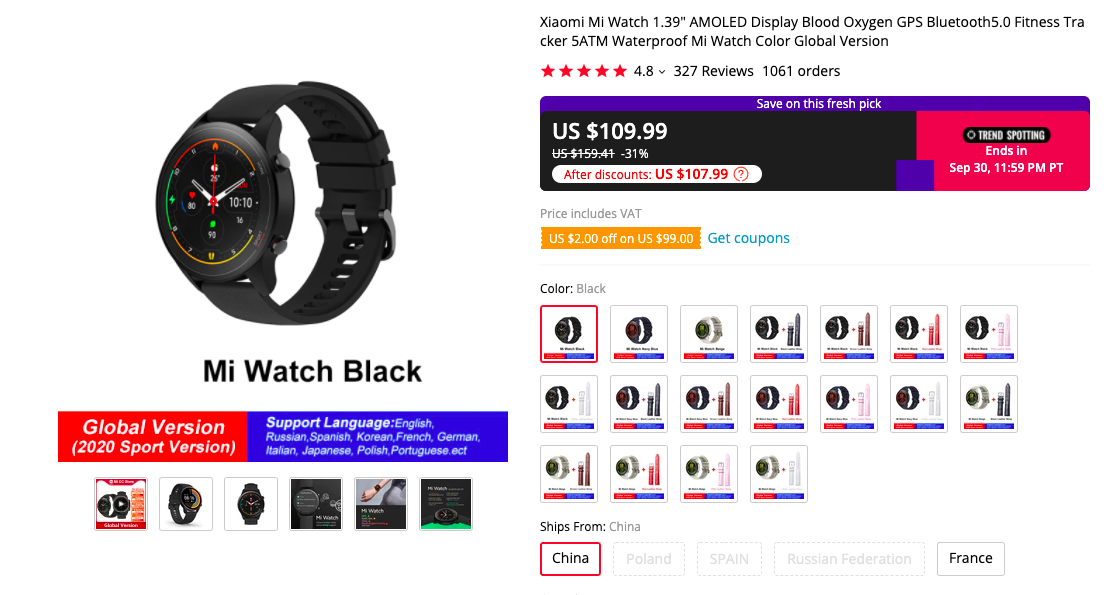Click the US $2.00 off coupon badge

620,238
